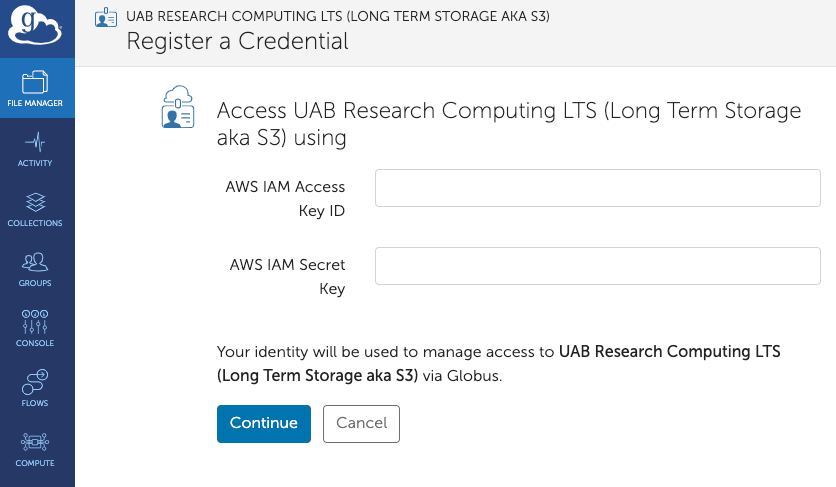
Task: Click the large 'Access UAB Research Computing' heading
Action: click(x=508, y=124)
